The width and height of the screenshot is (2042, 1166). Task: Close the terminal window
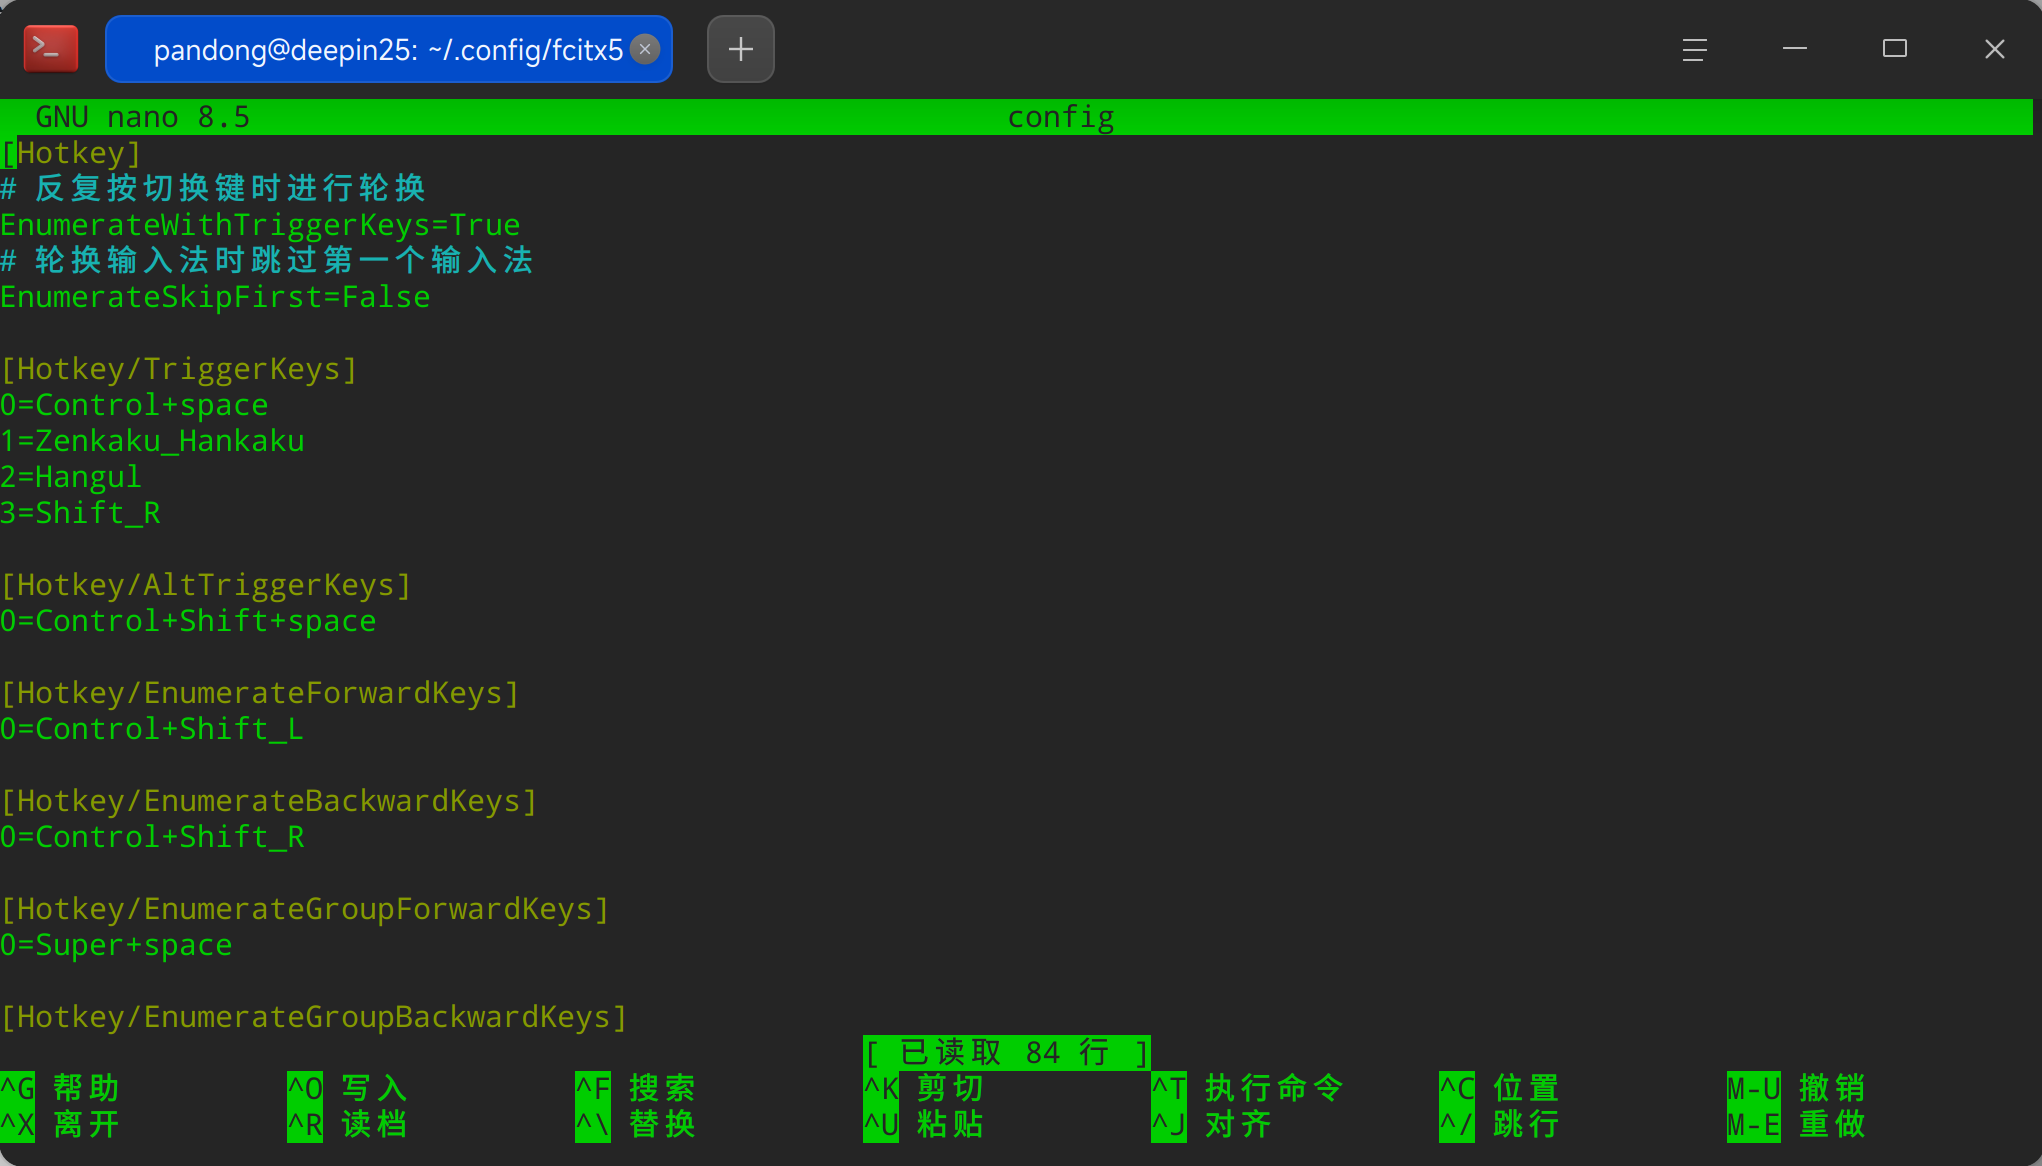1994,49
